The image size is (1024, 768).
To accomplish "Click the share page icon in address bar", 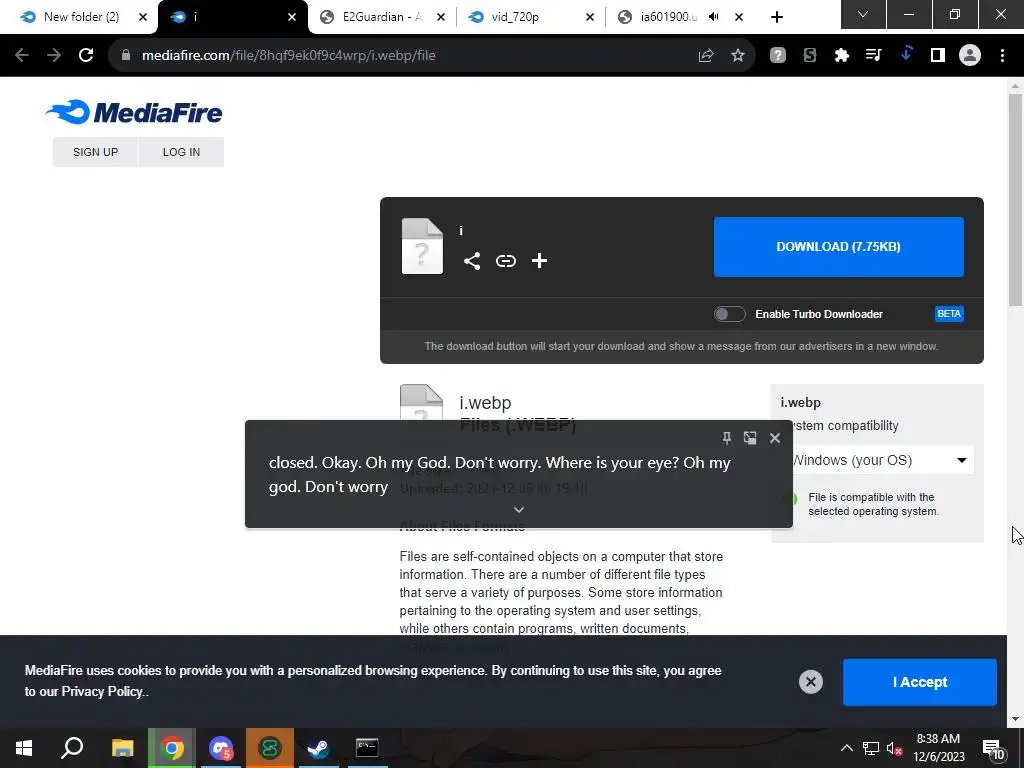I will click(705, 56).
